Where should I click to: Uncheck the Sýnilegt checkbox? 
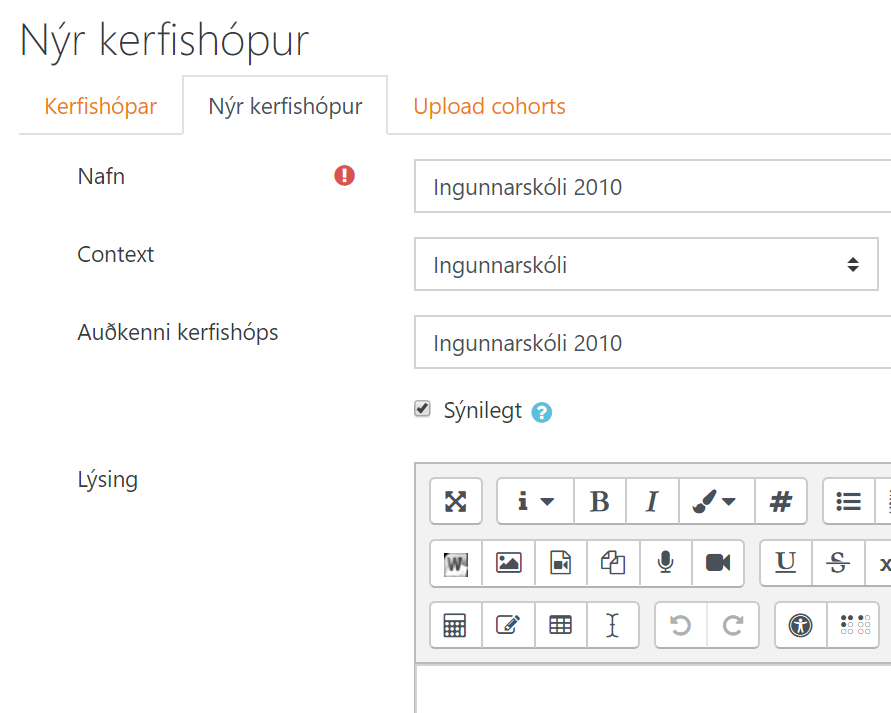[x=423, y=409]
